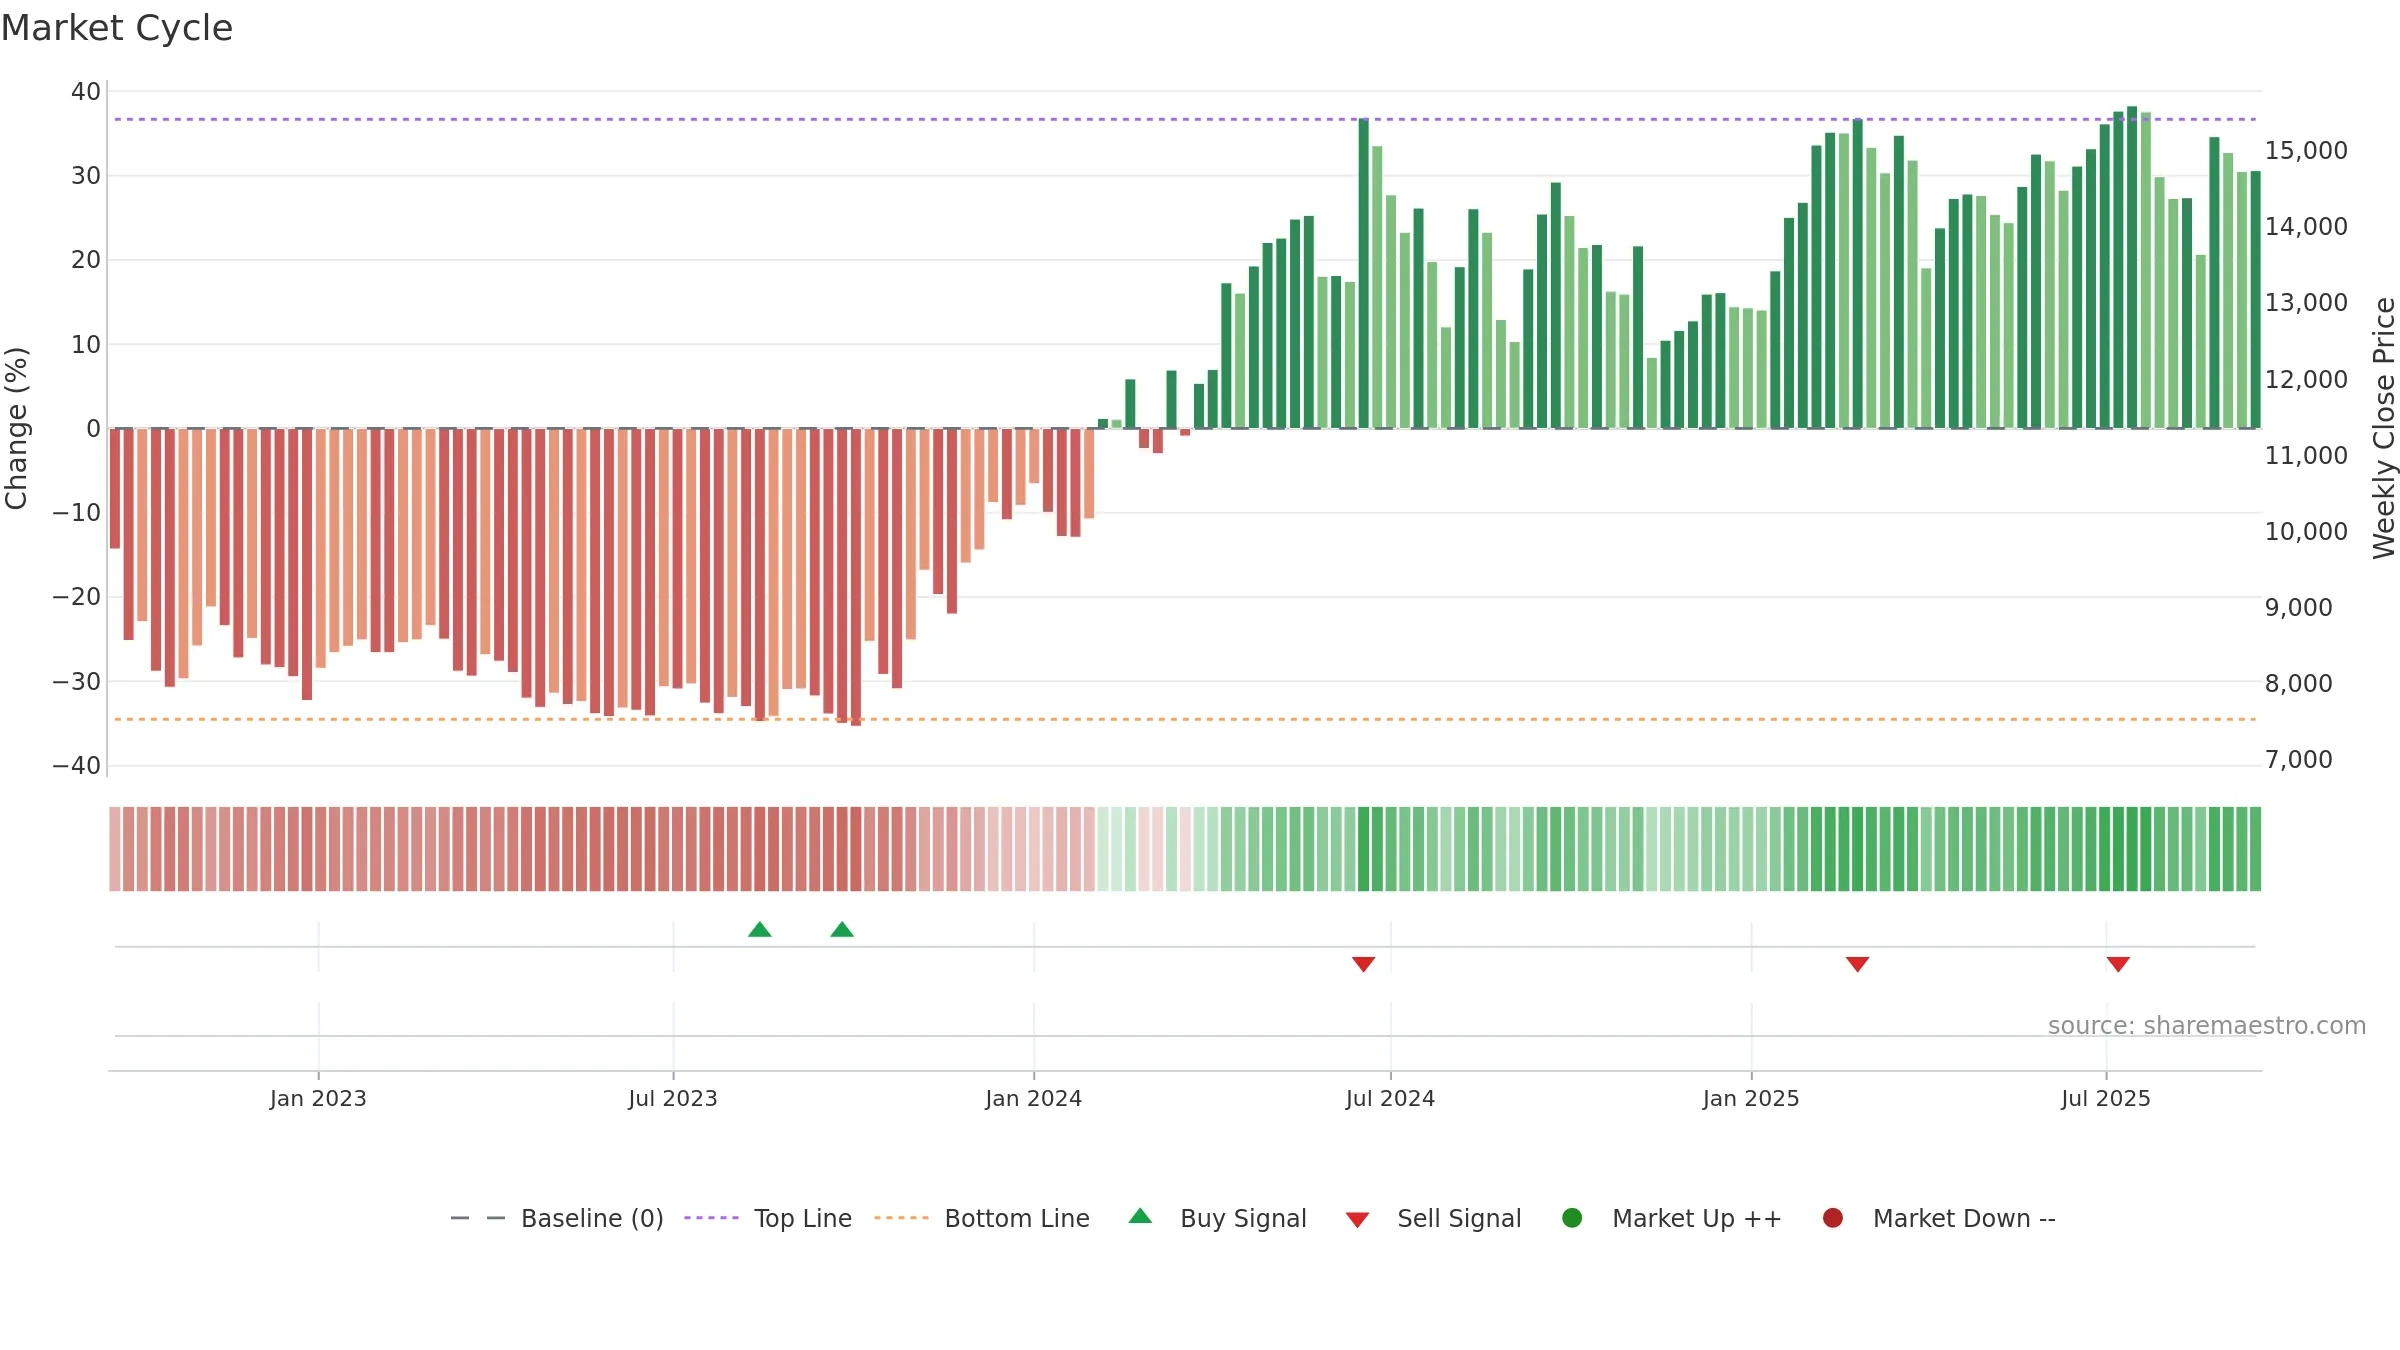Toggle the Market Down -- legend entry
2400x1350 pixels.
1939,1218
